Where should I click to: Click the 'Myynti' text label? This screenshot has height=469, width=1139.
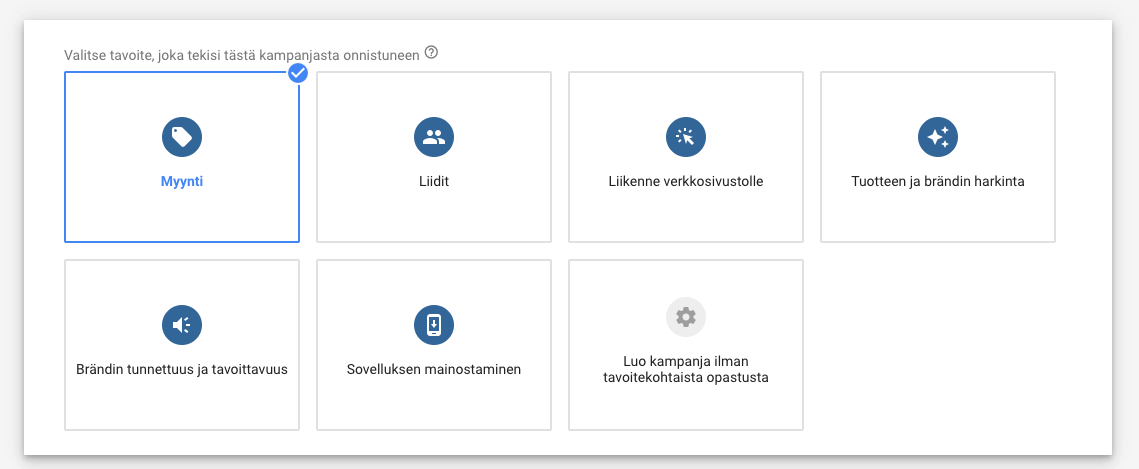(182, 182)
